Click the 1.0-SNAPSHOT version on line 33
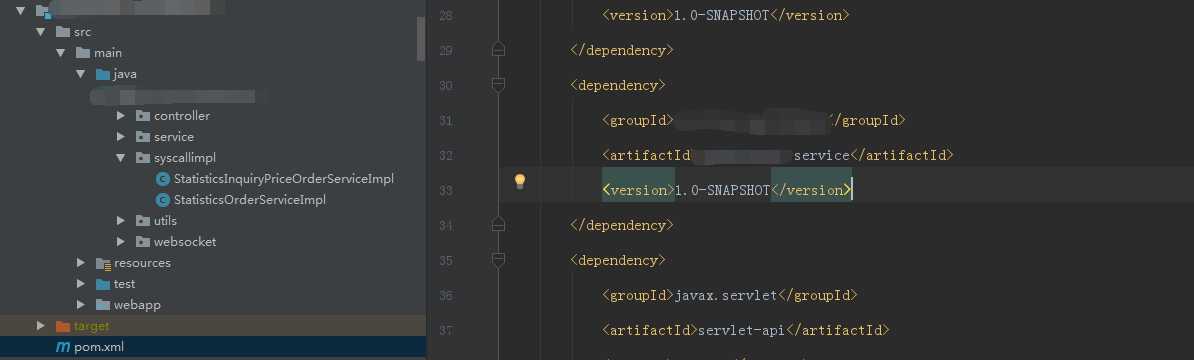The height and width of the screenshot is (360, 1194). point(722,190)
